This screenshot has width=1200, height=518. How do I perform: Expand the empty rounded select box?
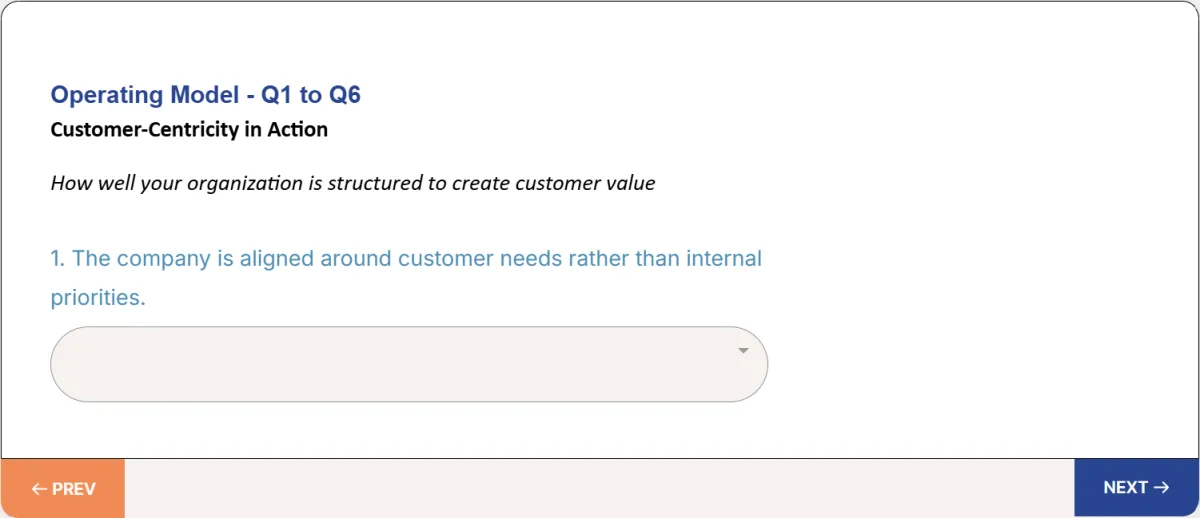click(409, 364)
